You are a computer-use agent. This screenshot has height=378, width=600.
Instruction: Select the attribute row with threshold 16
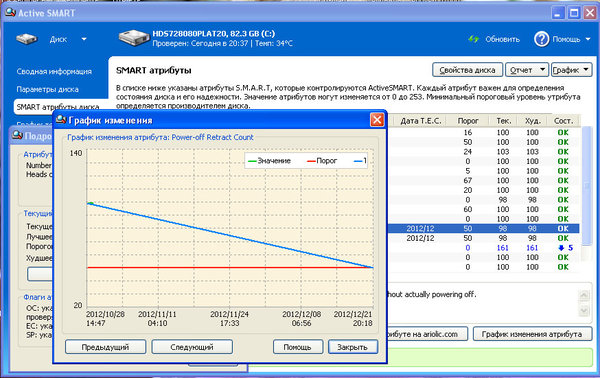coord(483,132)
